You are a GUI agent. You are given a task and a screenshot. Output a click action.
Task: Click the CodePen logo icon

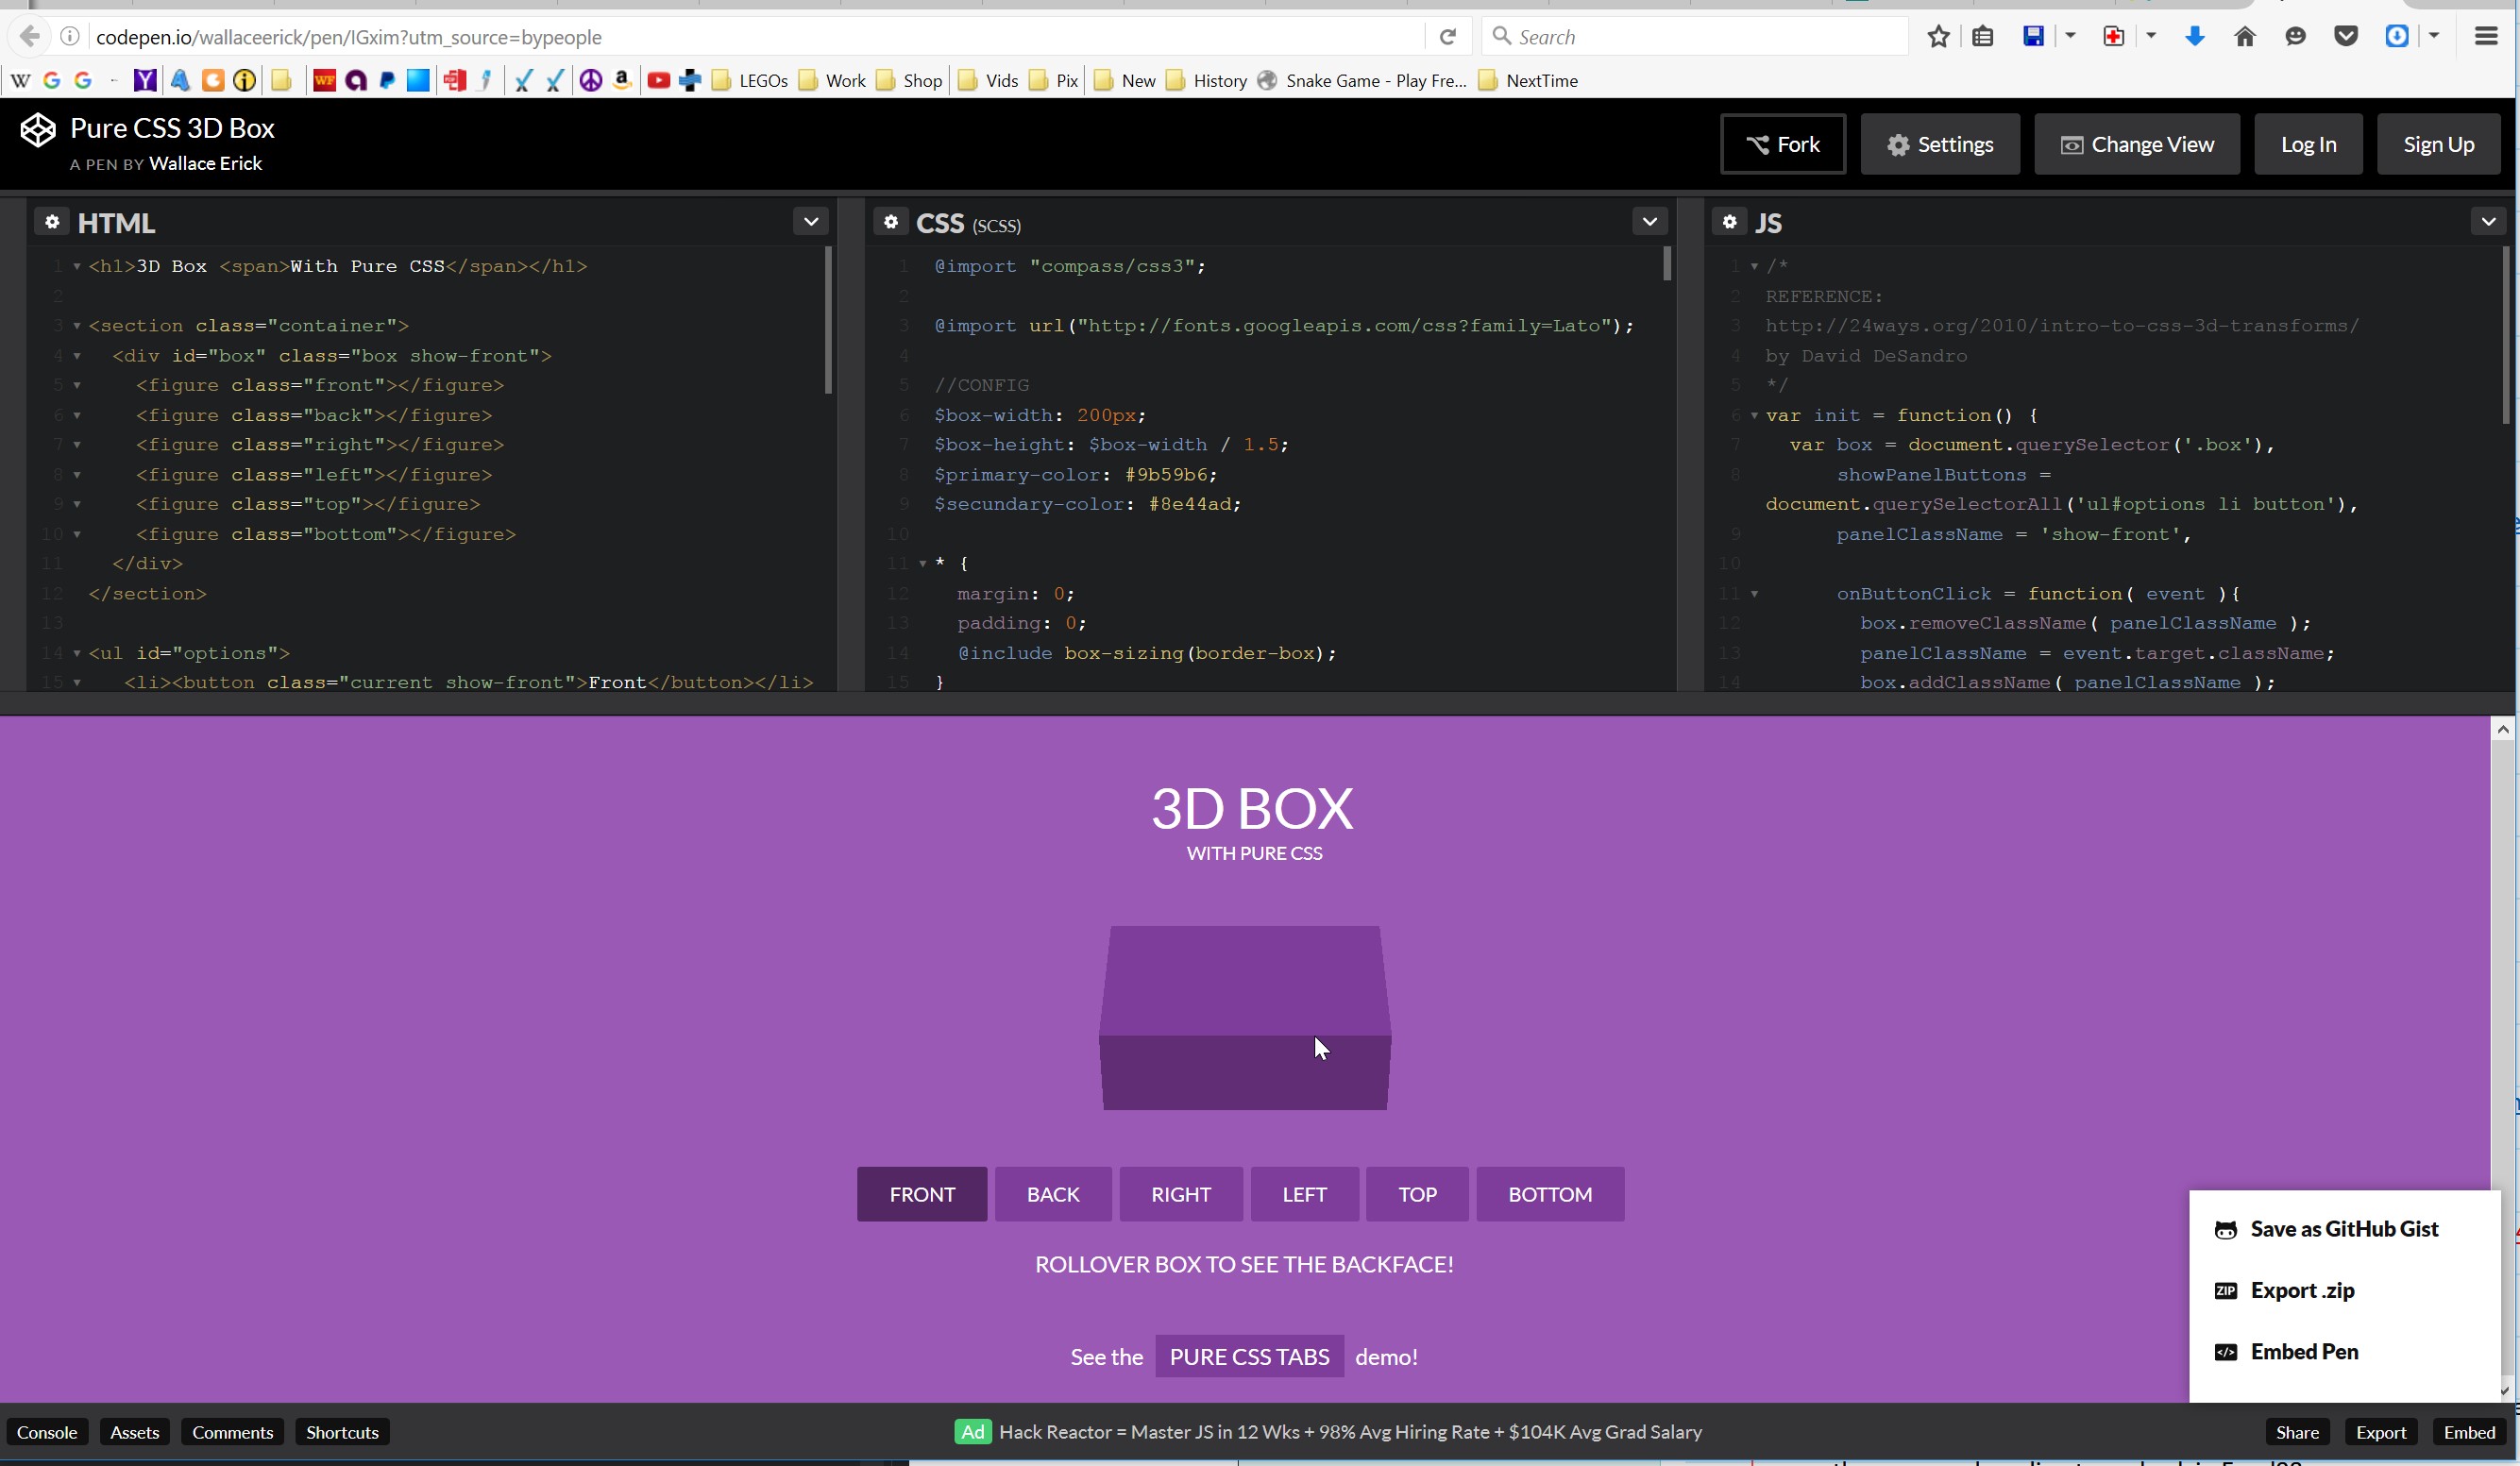[x=38, y=130]
